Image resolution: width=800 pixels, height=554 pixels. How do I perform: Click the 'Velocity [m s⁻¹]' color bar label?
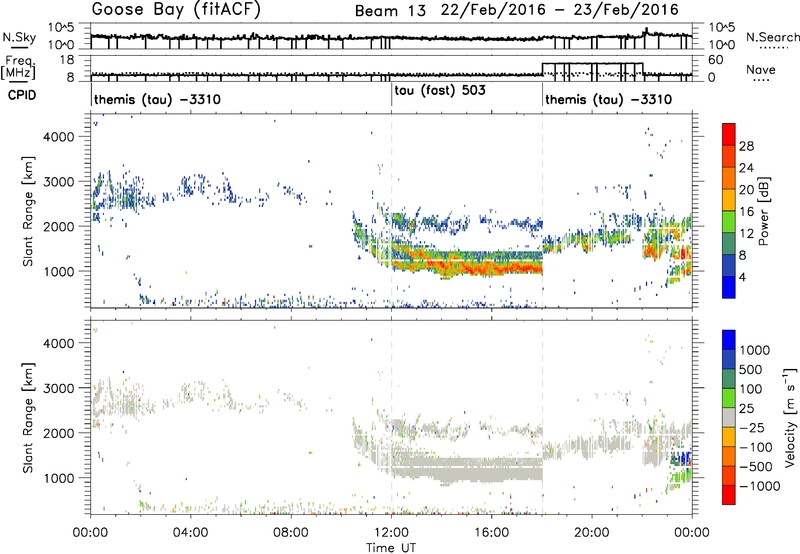[790, 417]
